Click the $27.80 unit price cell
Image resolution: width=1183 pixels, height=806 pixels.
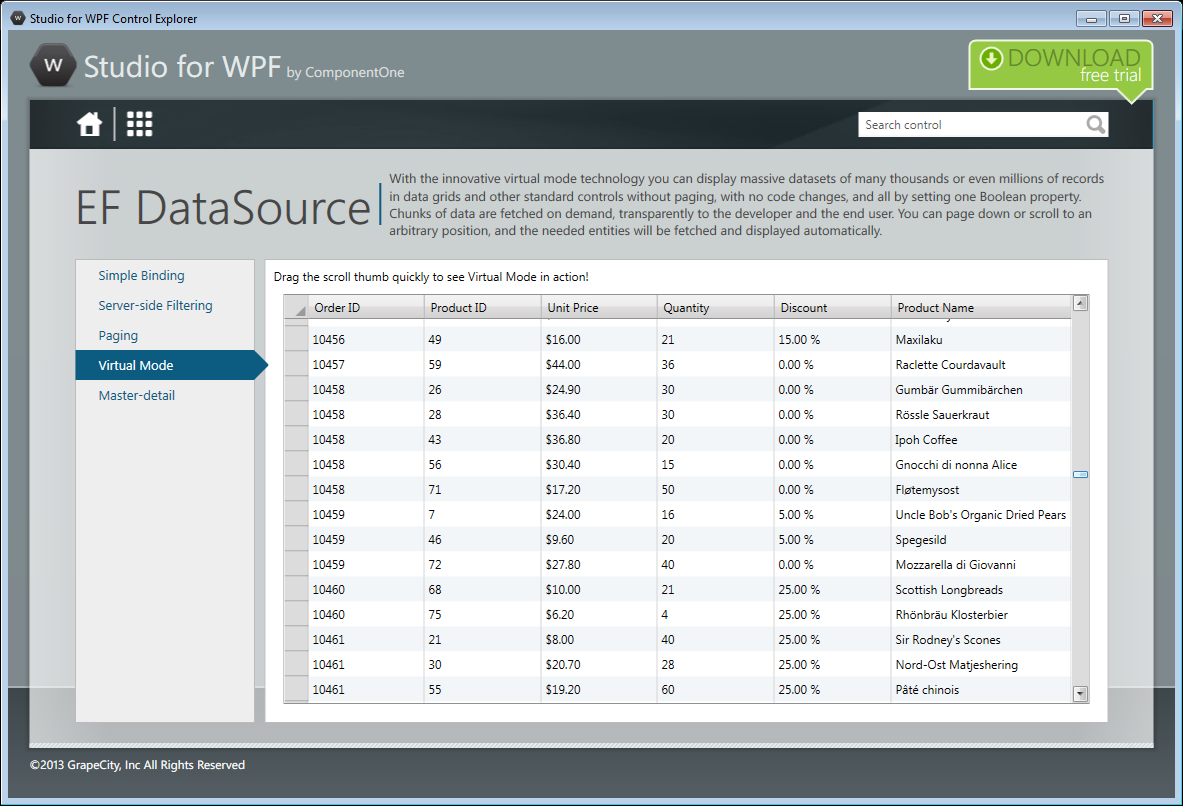click(600, 565)
